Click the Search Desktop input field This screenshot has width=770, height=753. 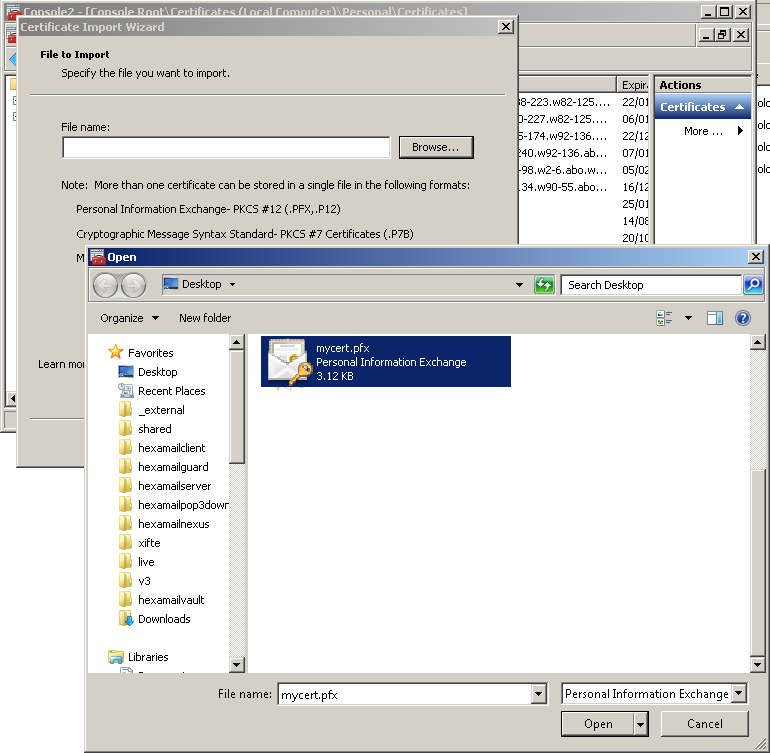(x=650, y=285)
